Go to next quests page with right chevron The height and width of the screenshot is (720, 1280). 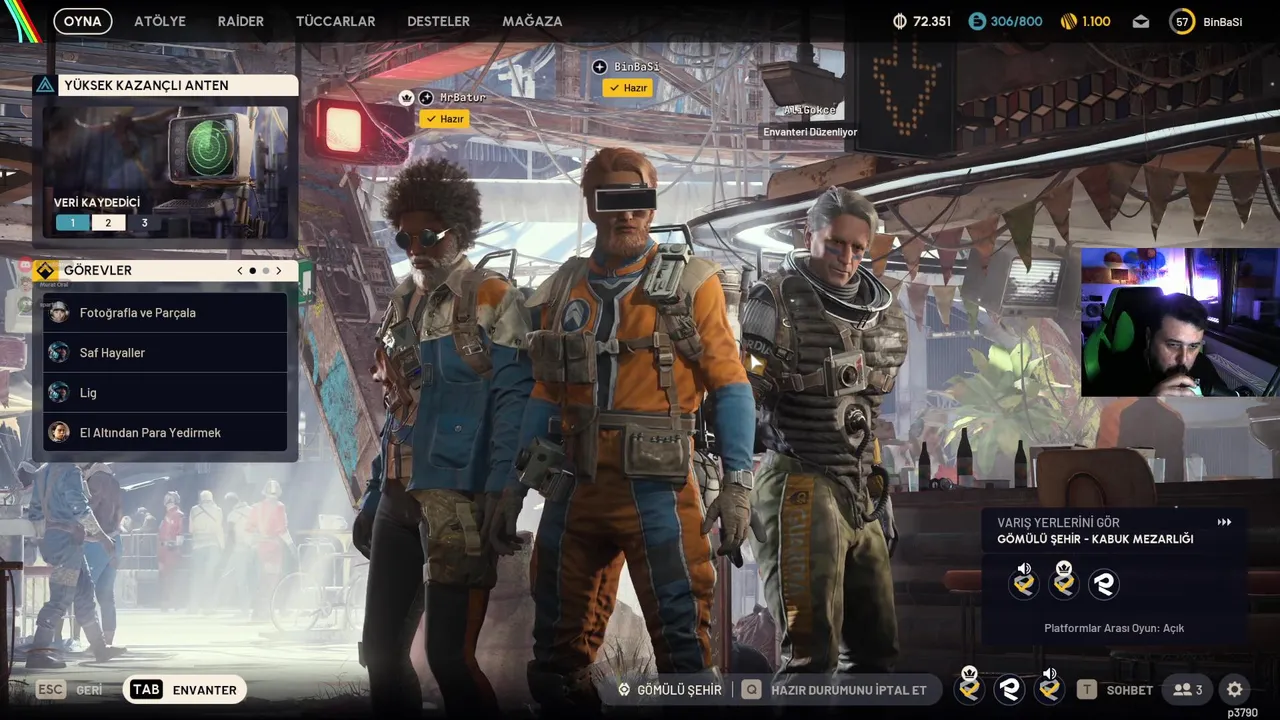pyautogui.click(x=278, y=270)
